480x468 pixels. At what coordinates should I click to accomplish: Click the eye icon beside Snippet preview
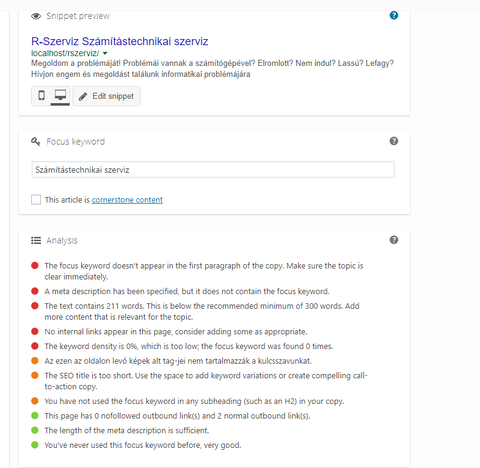point(36,16)
